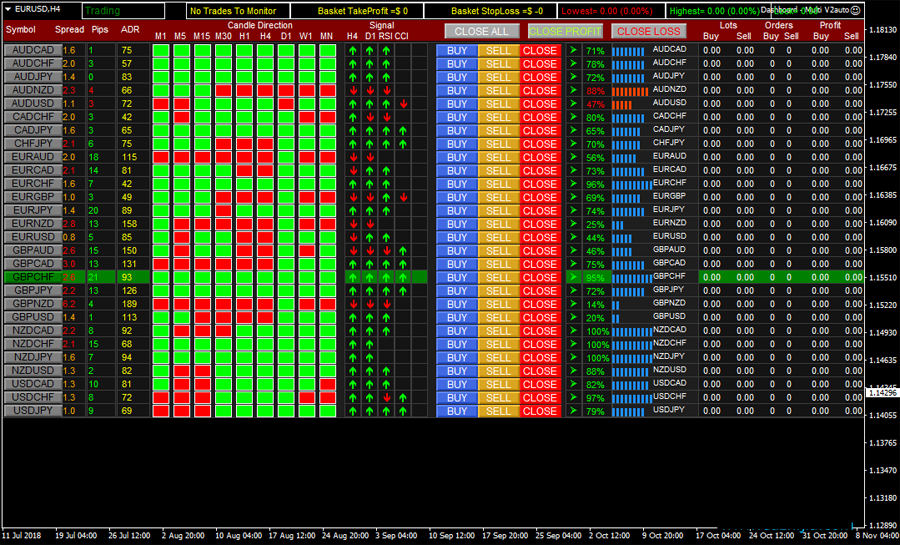Click the H1 candle box for EURGBP
This screenshot has height=545, width=900.
244,197
